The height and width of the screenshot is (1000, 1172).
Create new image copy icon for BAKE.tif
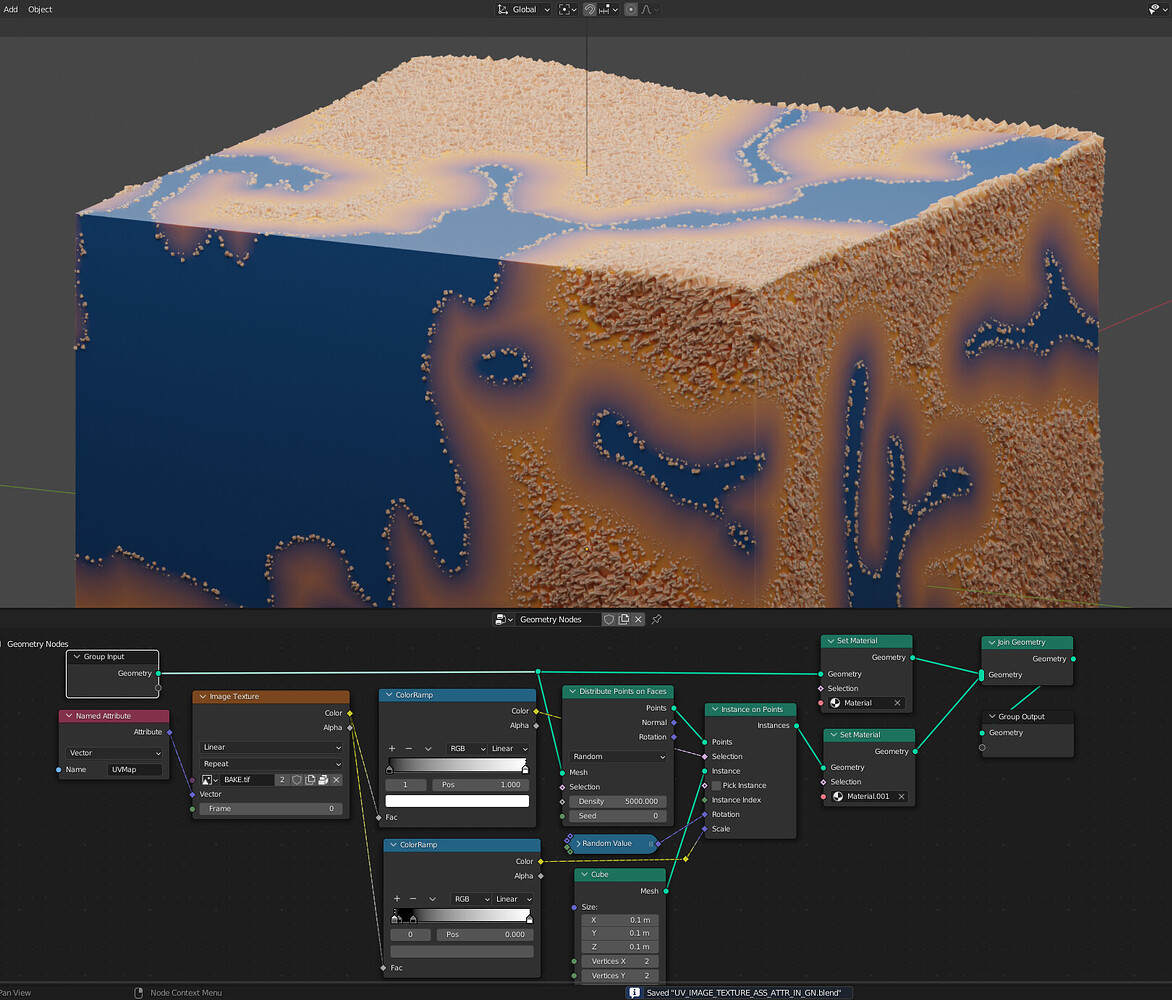pos(309,780)
